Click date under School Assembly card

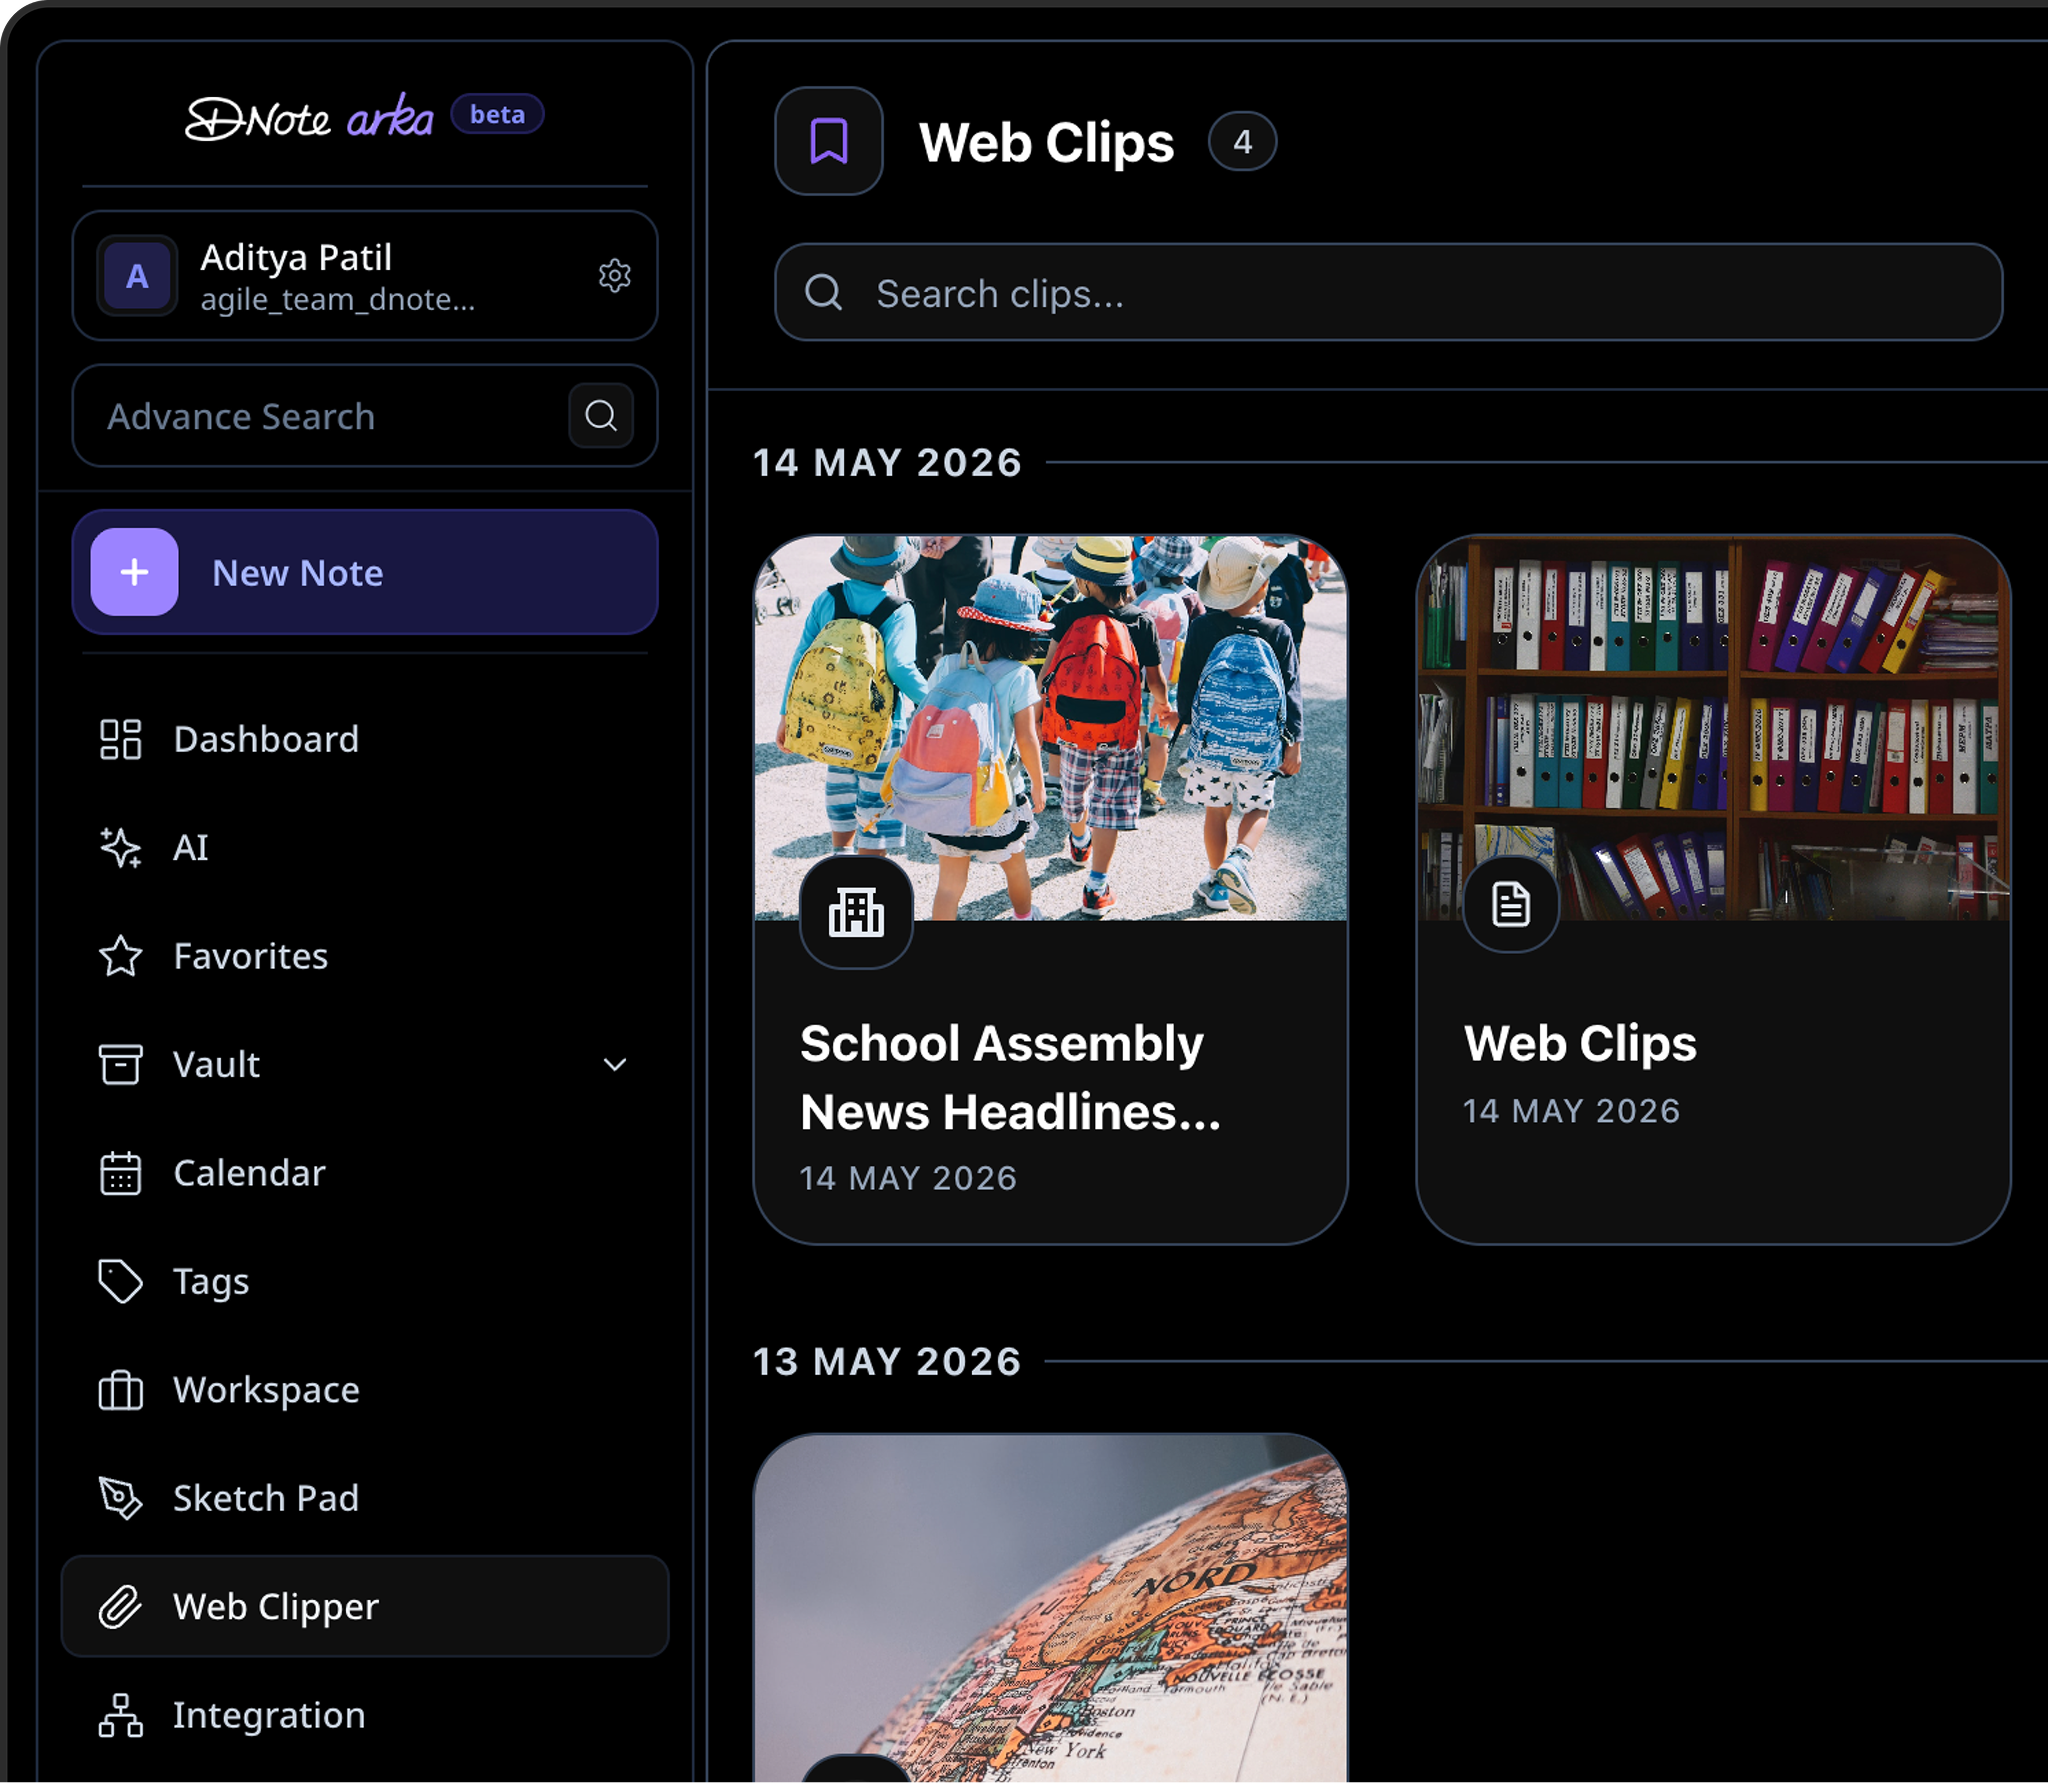coord(908,1178)
